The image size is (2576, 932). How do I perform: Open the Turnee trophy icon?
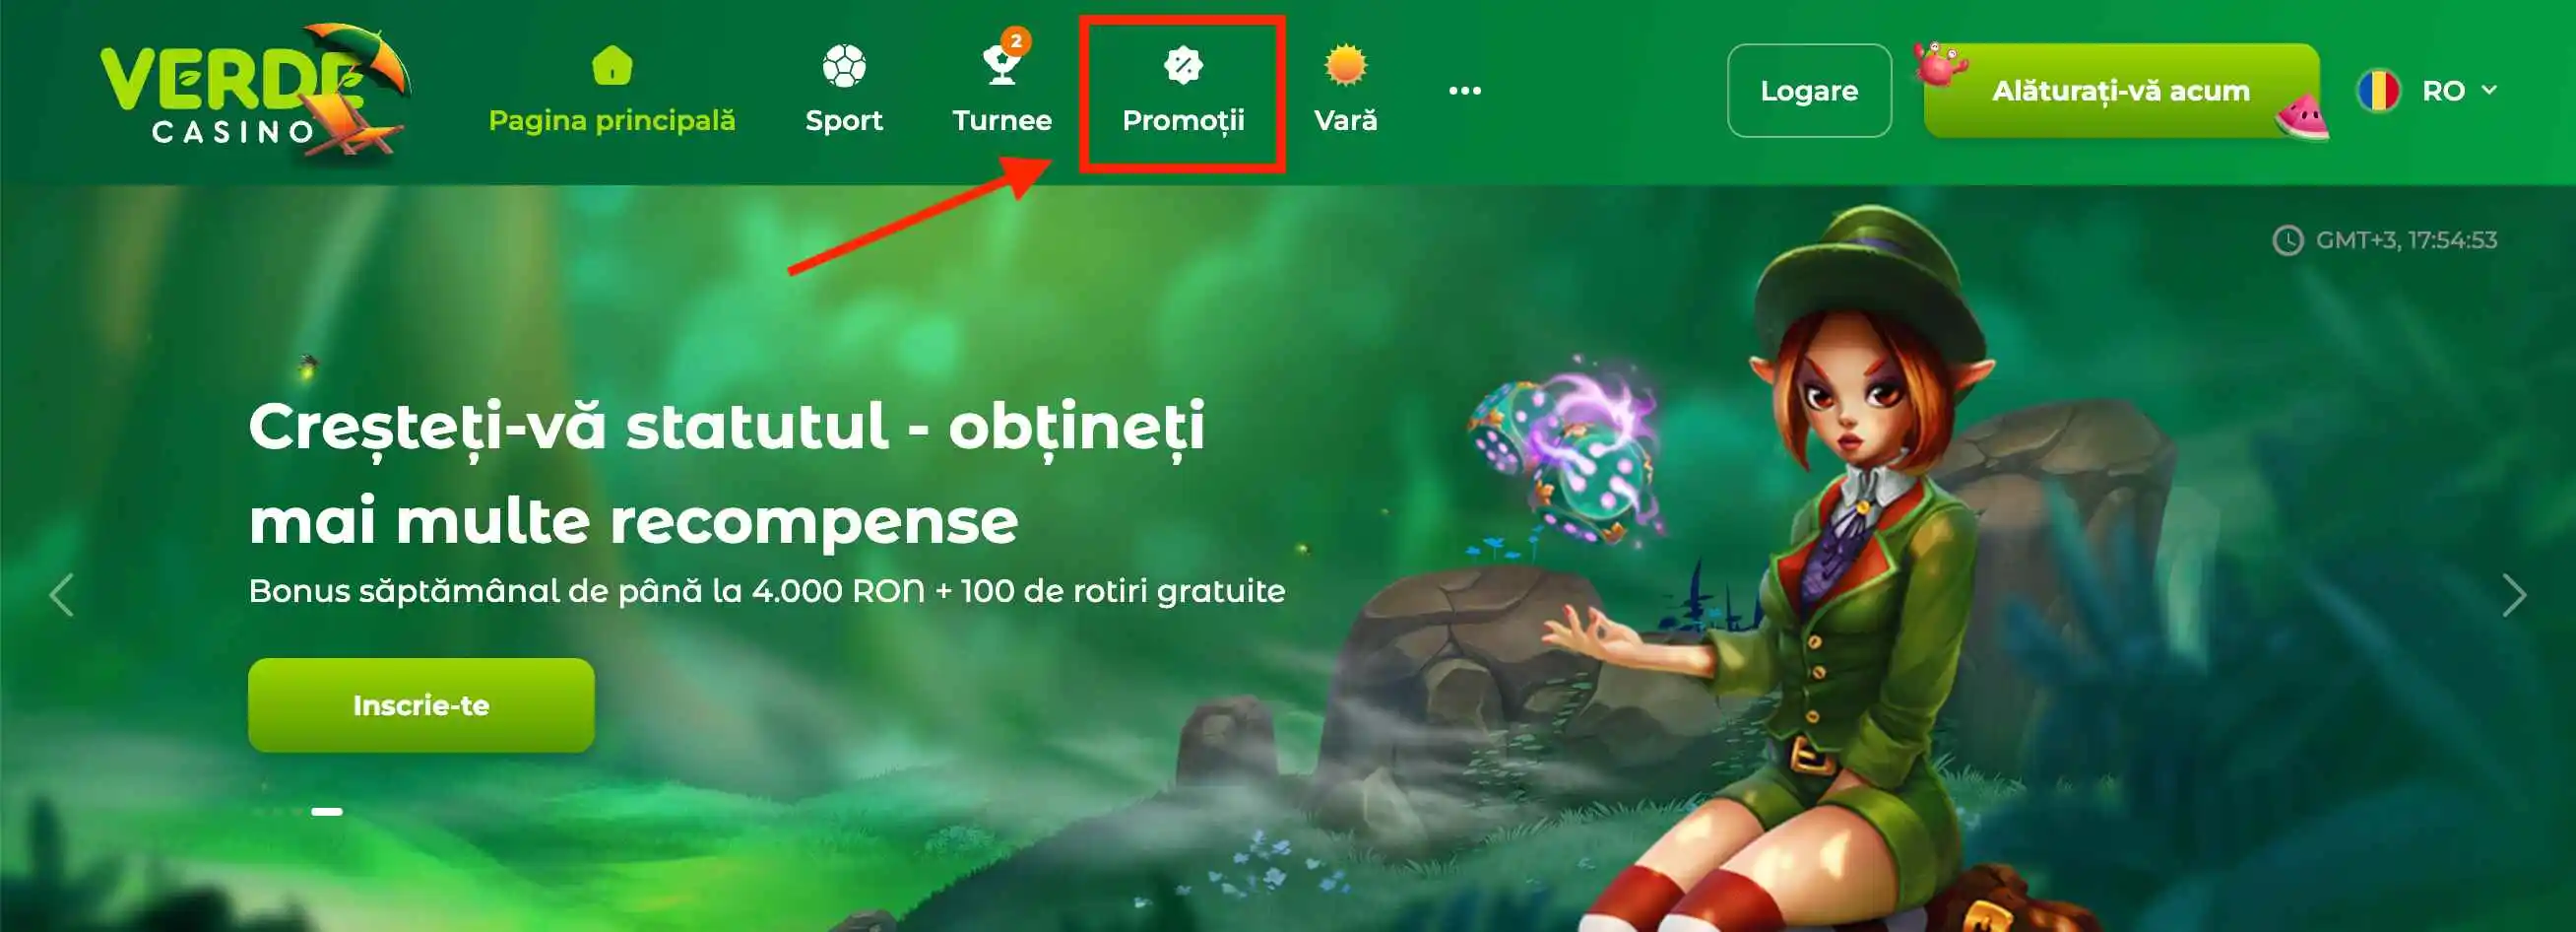[x=1001, y=66]
